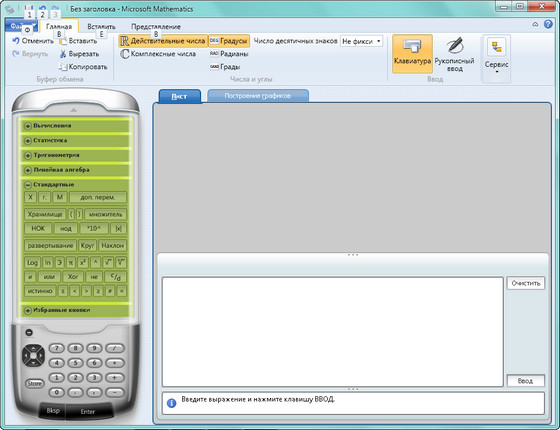Click the Отменить undo button
560x430 pixels.
click(x=33, y=41)
